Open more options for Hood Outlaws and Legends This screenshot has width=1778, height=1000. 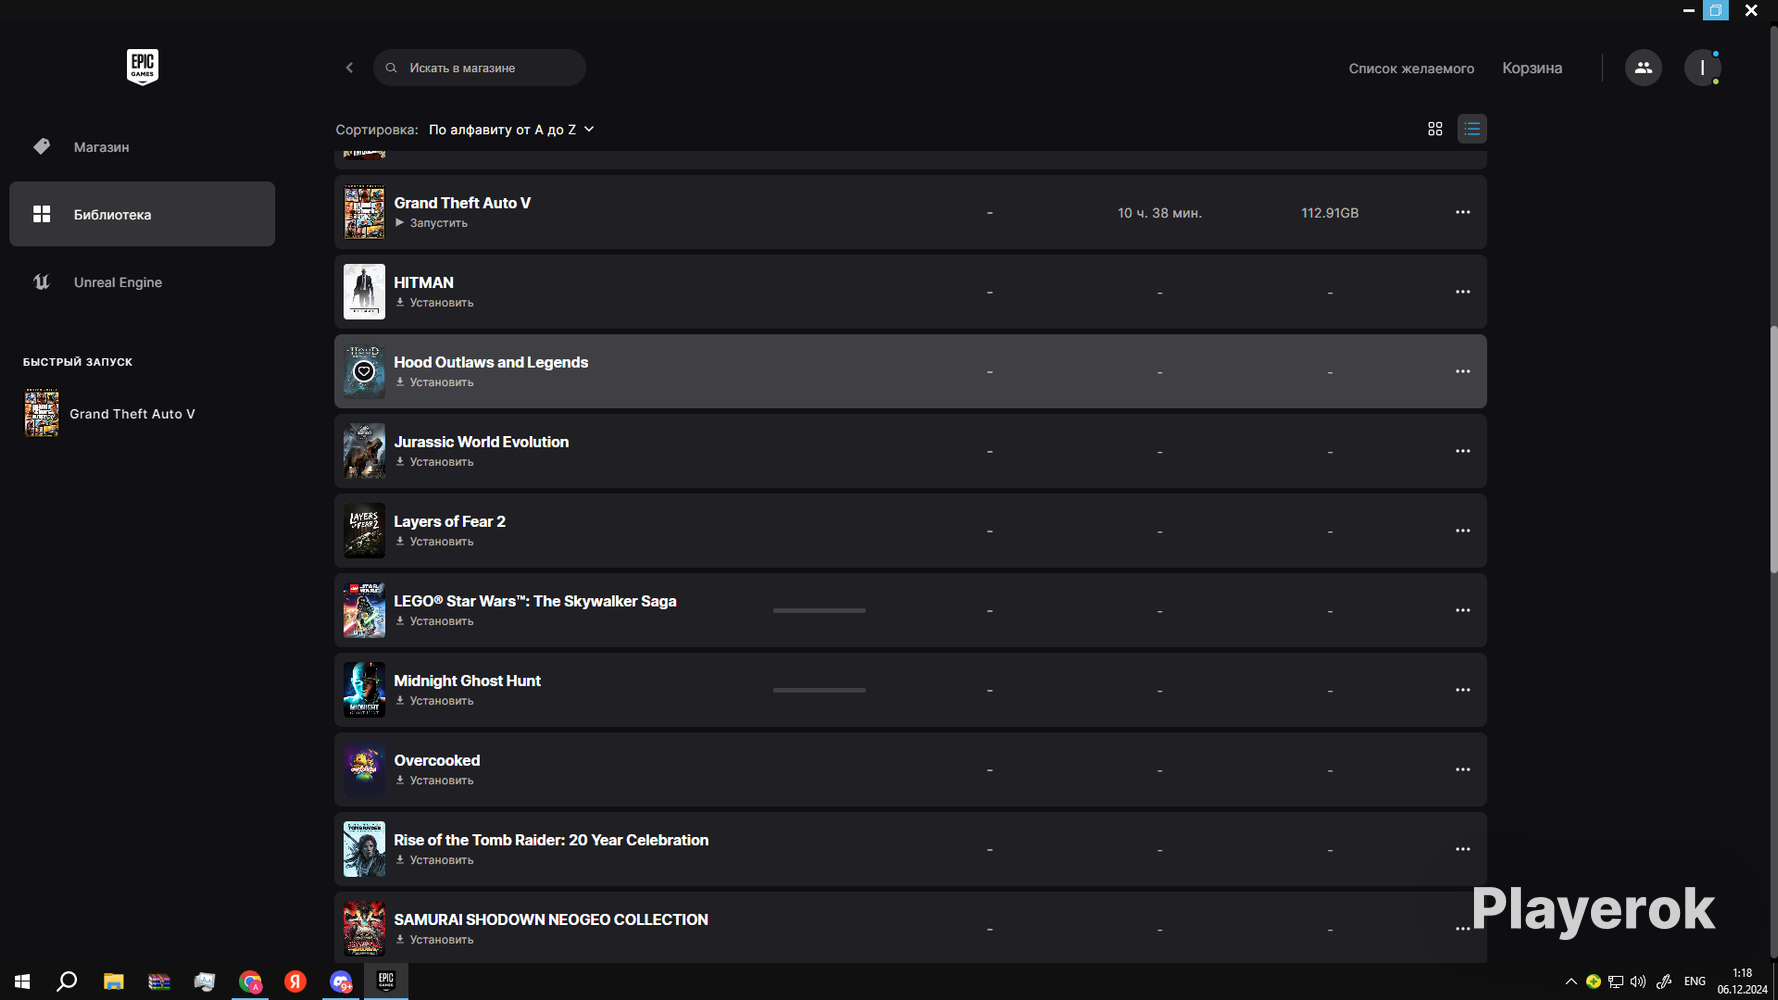(1463, 371)
